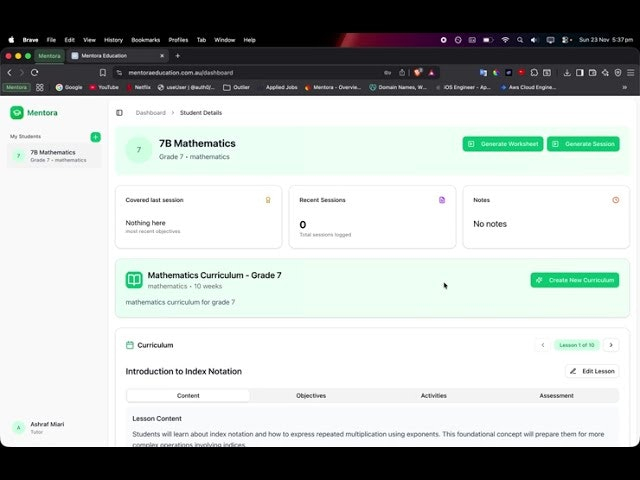
Task: Click the Recent Sessions purple document icon
Action: pos(442,200)
